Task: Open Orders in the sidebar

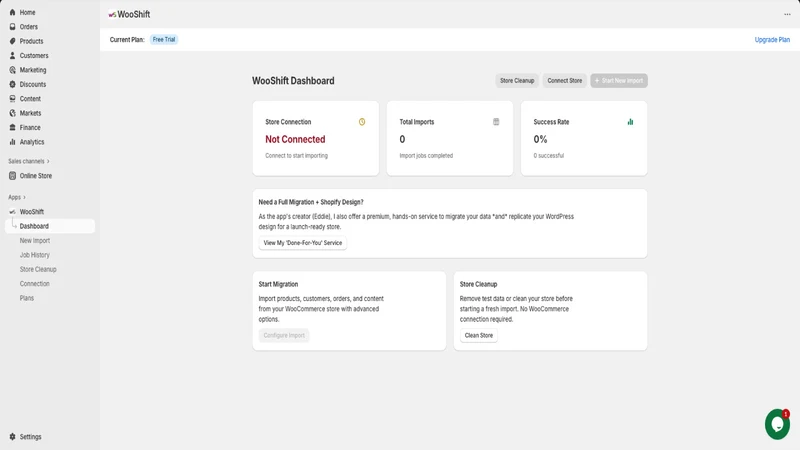Action: pos(29,27)
